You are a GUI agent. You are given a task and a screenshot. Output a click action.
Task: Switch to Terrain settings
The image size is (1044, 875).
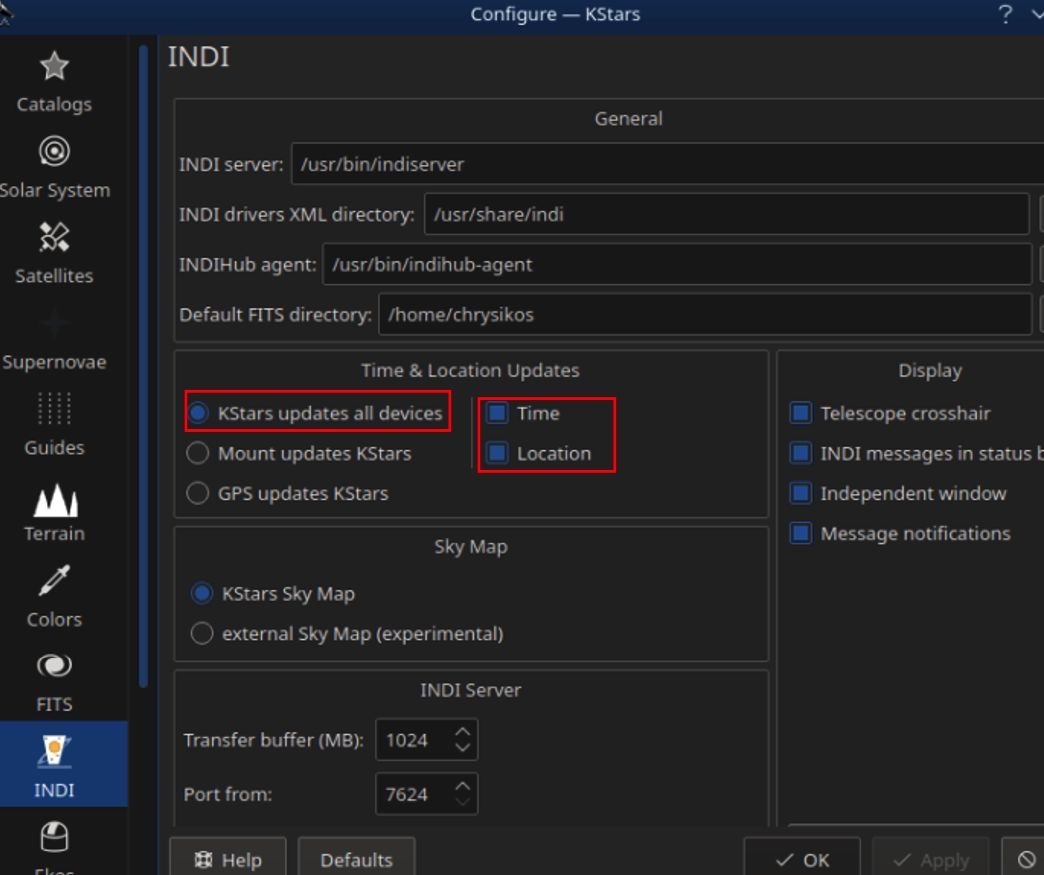[54, 513]
